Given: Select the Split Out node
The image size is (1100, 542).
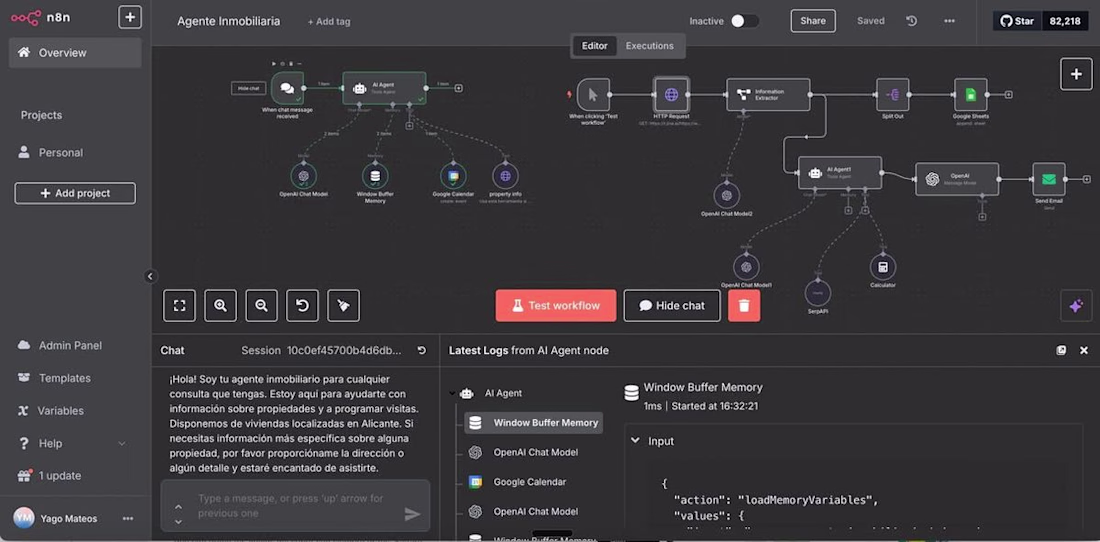Looking at the screenshot, I should click(x=892, y=95).
